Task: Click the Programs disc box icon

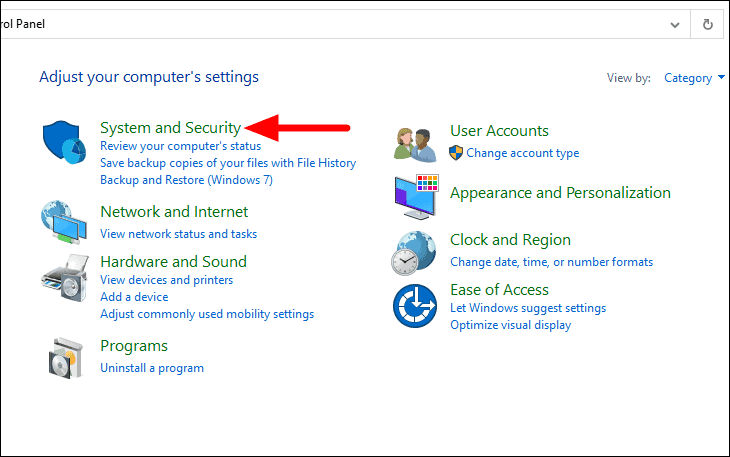Action: 65,358
